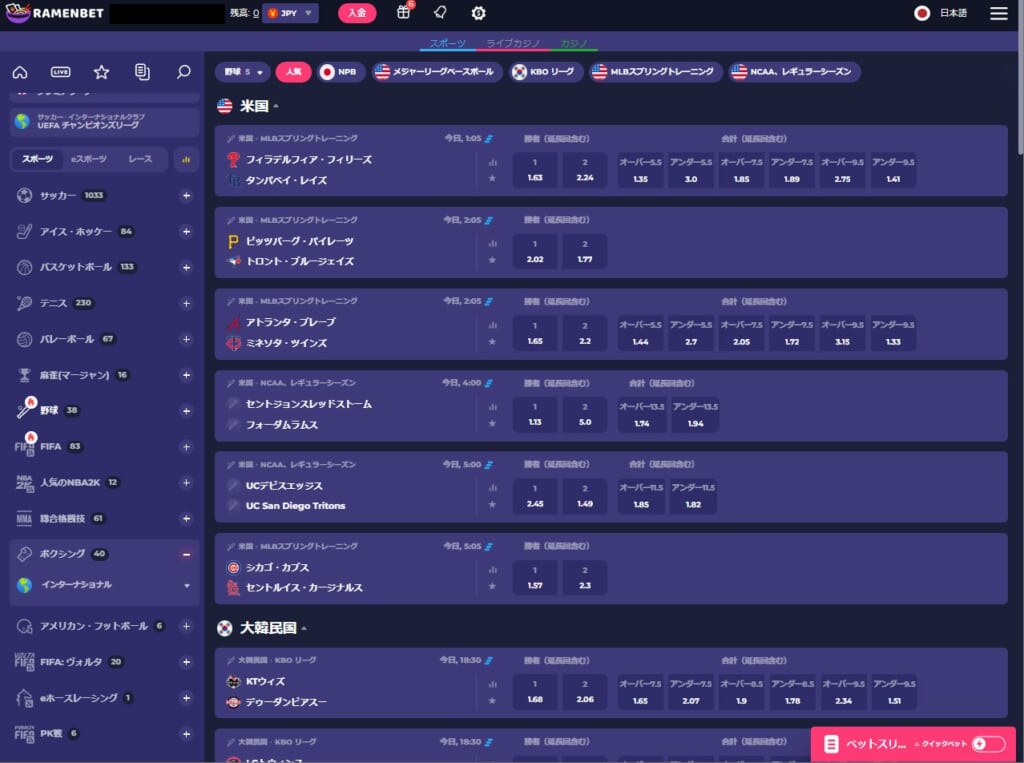Screen dimensions: 1024x763
Task: Click the baseball bat icon in the sidebar
Action: [x=24, y=410]
